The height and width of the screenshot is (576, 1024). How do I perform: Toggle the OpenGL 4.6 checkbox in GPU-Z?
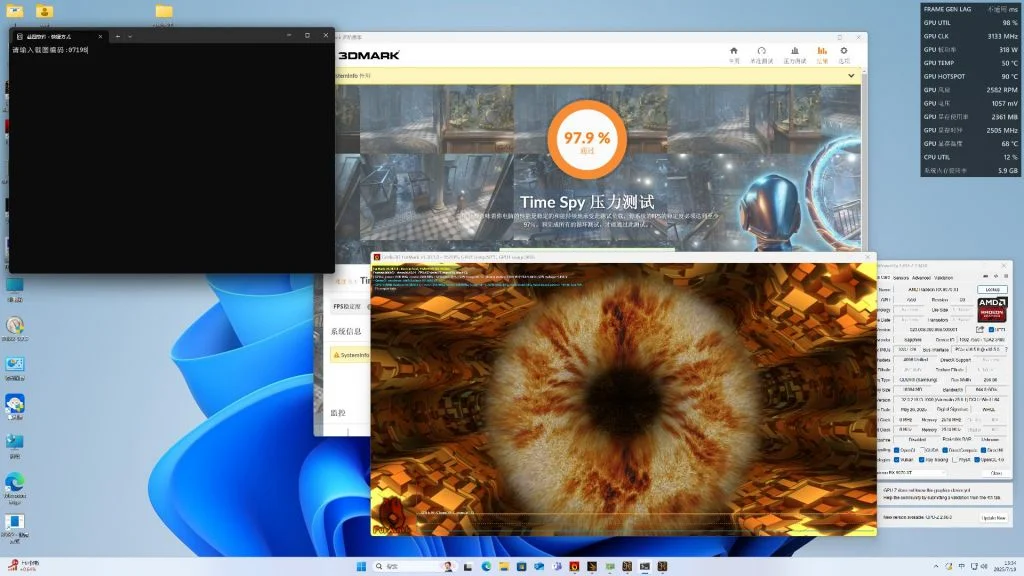(x=977, y=460)
